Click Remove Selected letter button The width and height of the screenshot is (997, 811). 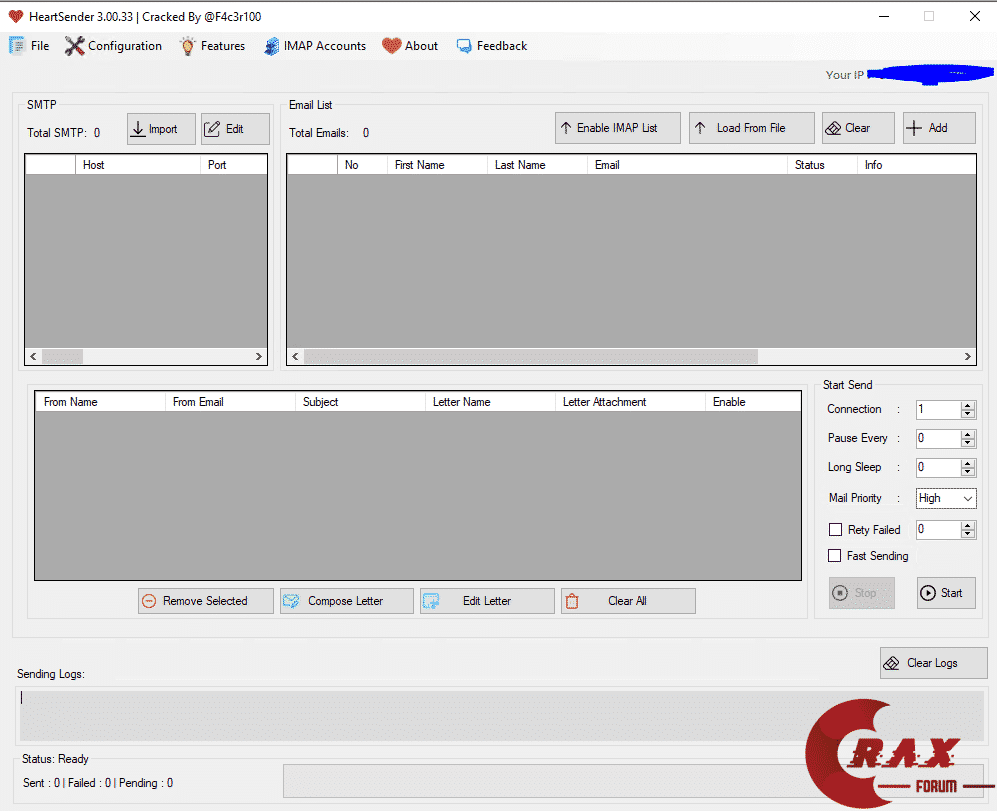click(205, 601)
